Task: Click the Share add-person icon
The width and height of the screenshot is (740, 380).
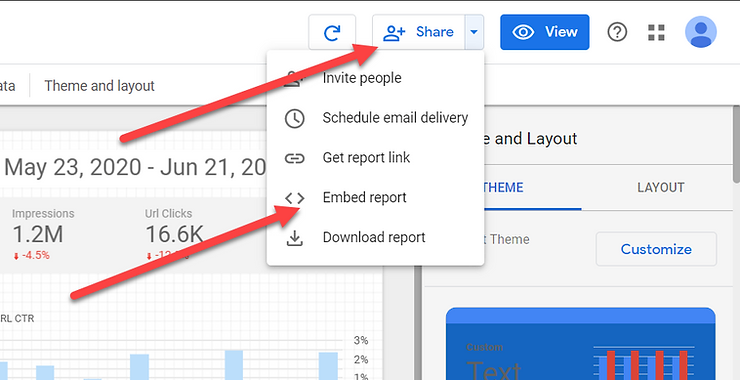Action: pos(394,33)
